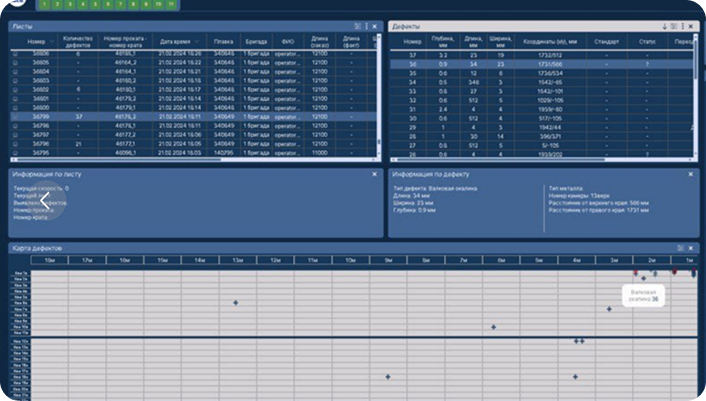Screen dimensions: 706x401
Task: Click the row icon for sheet 36795
Action: coord(15,153)
